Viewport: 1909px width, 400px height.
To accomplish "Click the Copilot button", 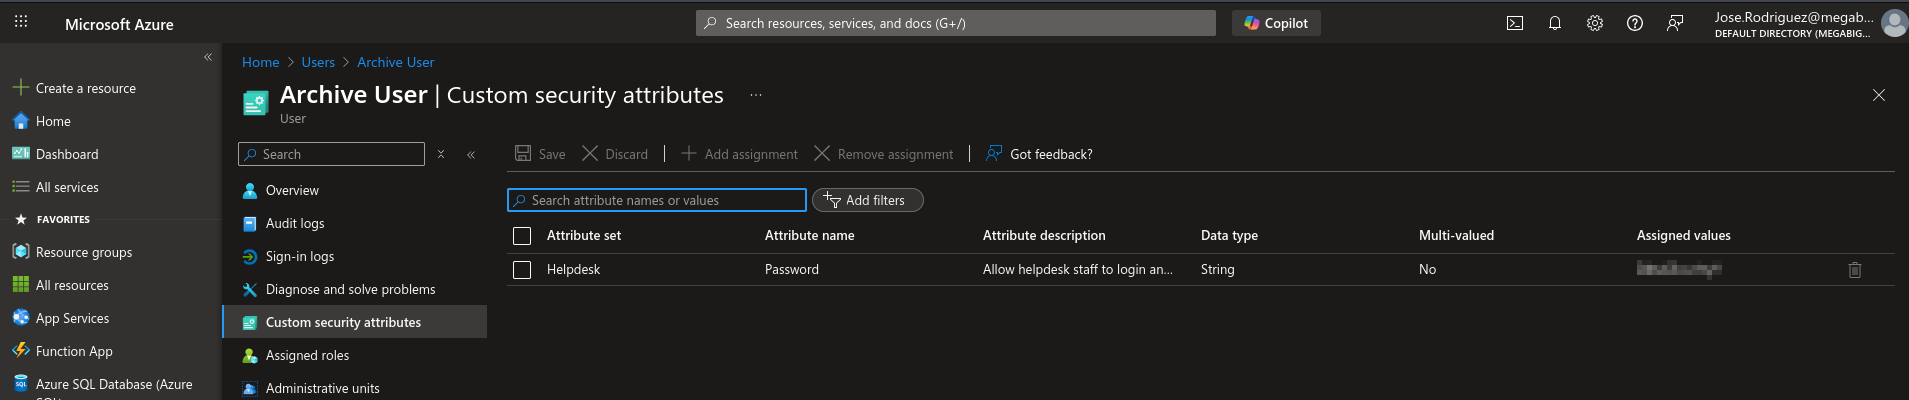I will pos(1276,23).
